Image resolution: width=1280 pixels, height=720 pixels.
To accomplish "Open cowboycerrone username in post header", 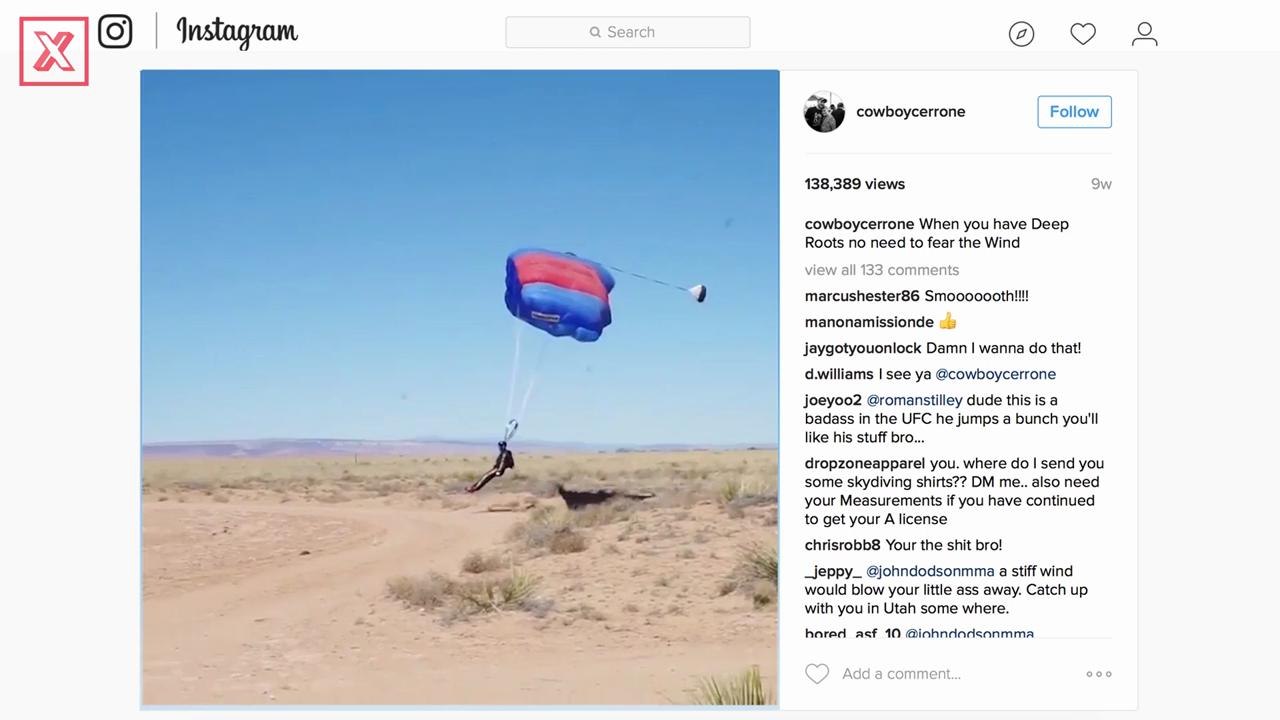I will click(910, 112).
